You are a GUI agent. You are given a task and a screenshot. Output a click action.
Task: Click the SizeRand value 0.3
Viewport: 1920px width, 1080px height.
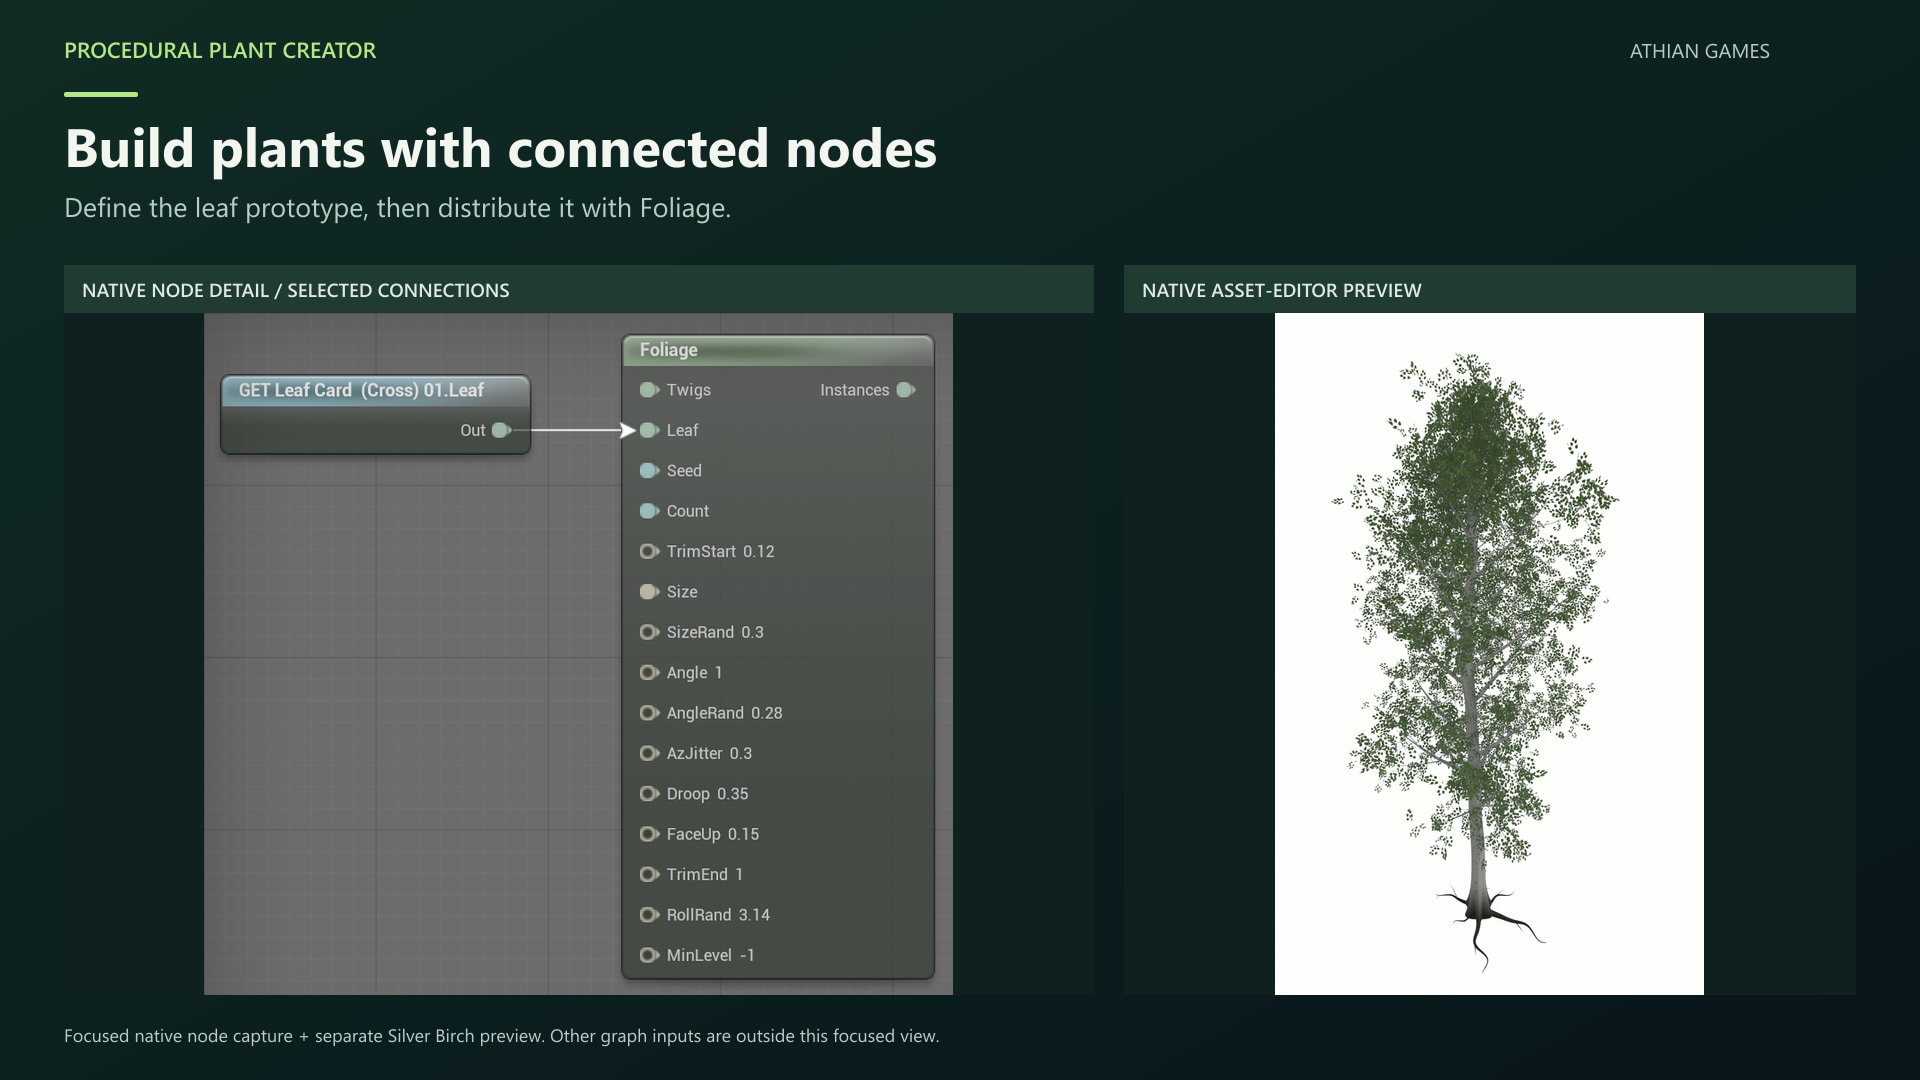[x=752, y=632]
